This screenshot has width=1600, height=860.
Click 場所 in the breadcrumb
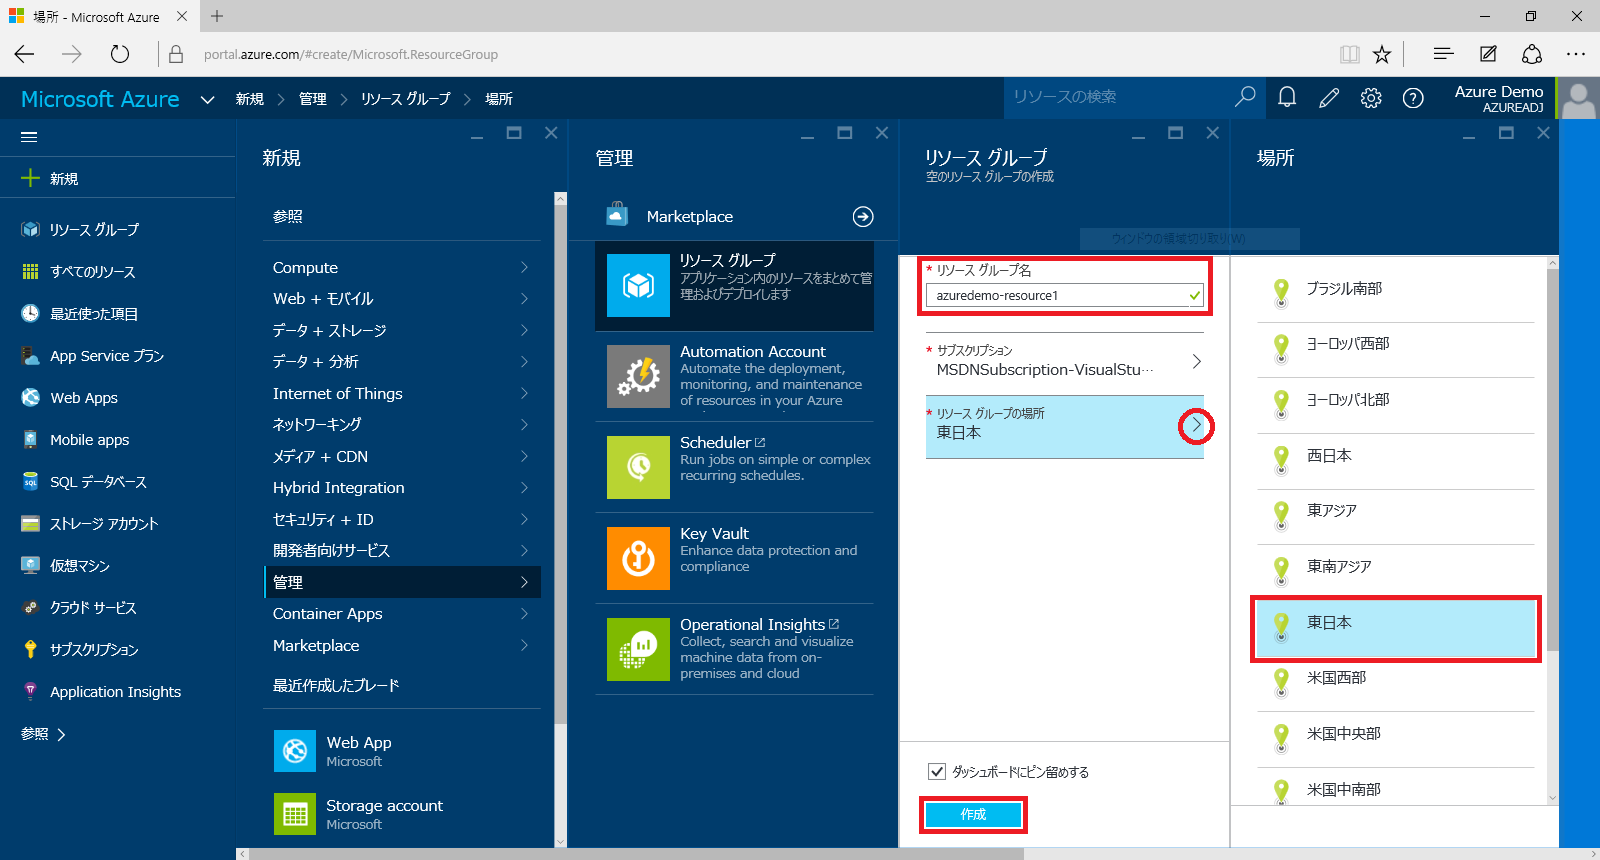coord(499,99)
